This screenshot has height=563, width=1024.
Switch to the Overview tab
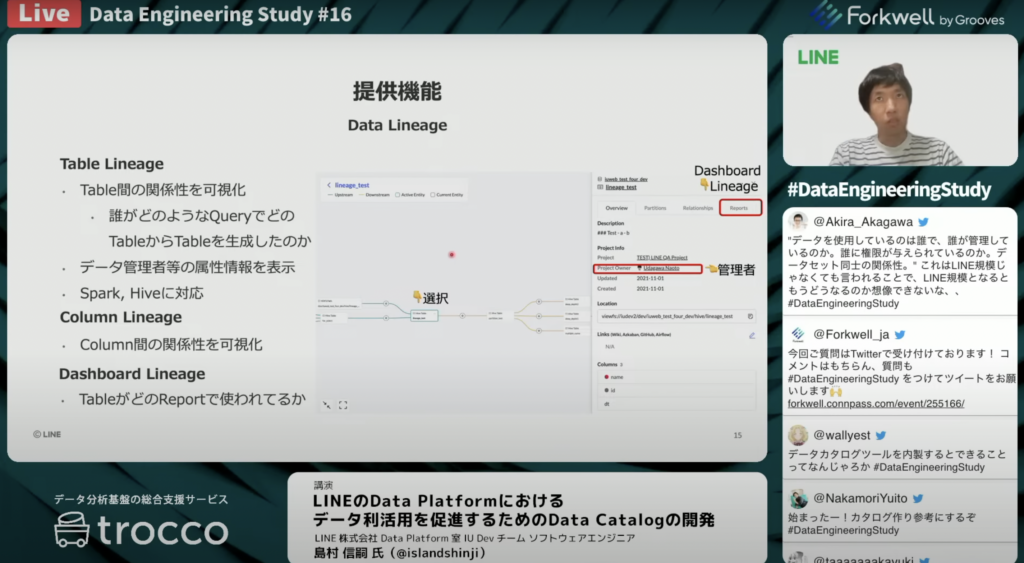[x=616, y=208]
